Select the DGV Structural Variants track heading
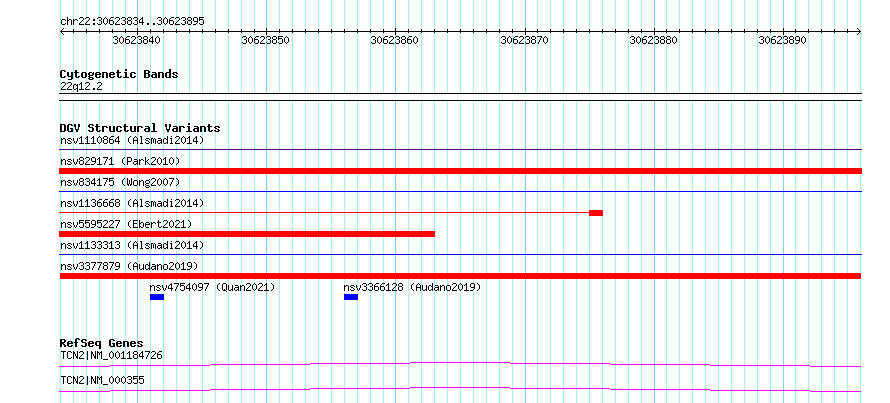This screenshot has height=403, width=890. point(140,128)
